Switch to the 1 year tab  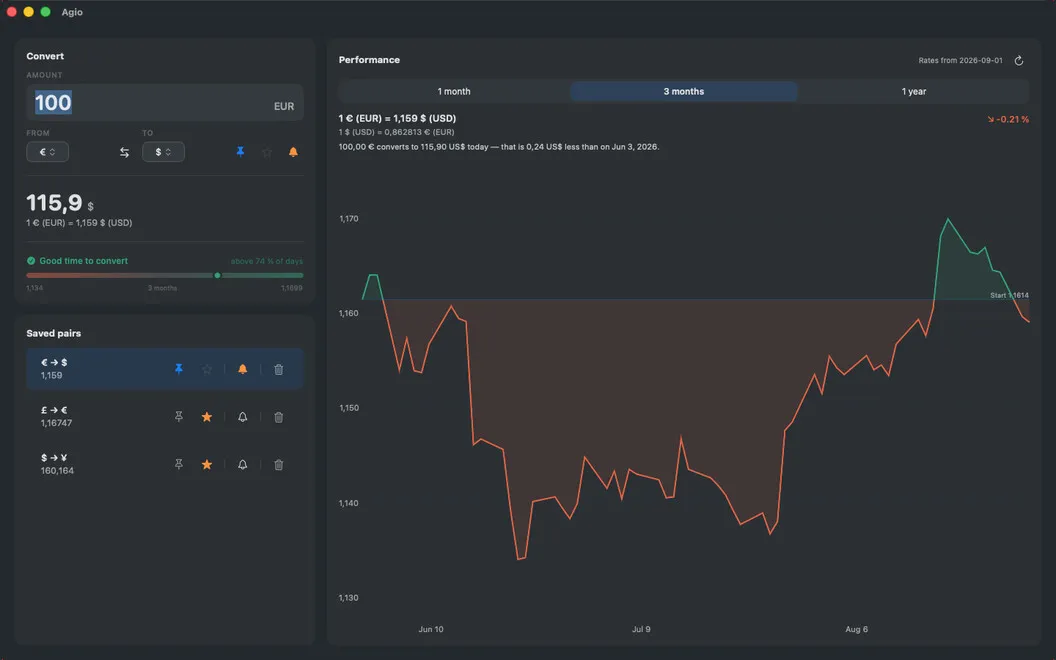point(914,92)
